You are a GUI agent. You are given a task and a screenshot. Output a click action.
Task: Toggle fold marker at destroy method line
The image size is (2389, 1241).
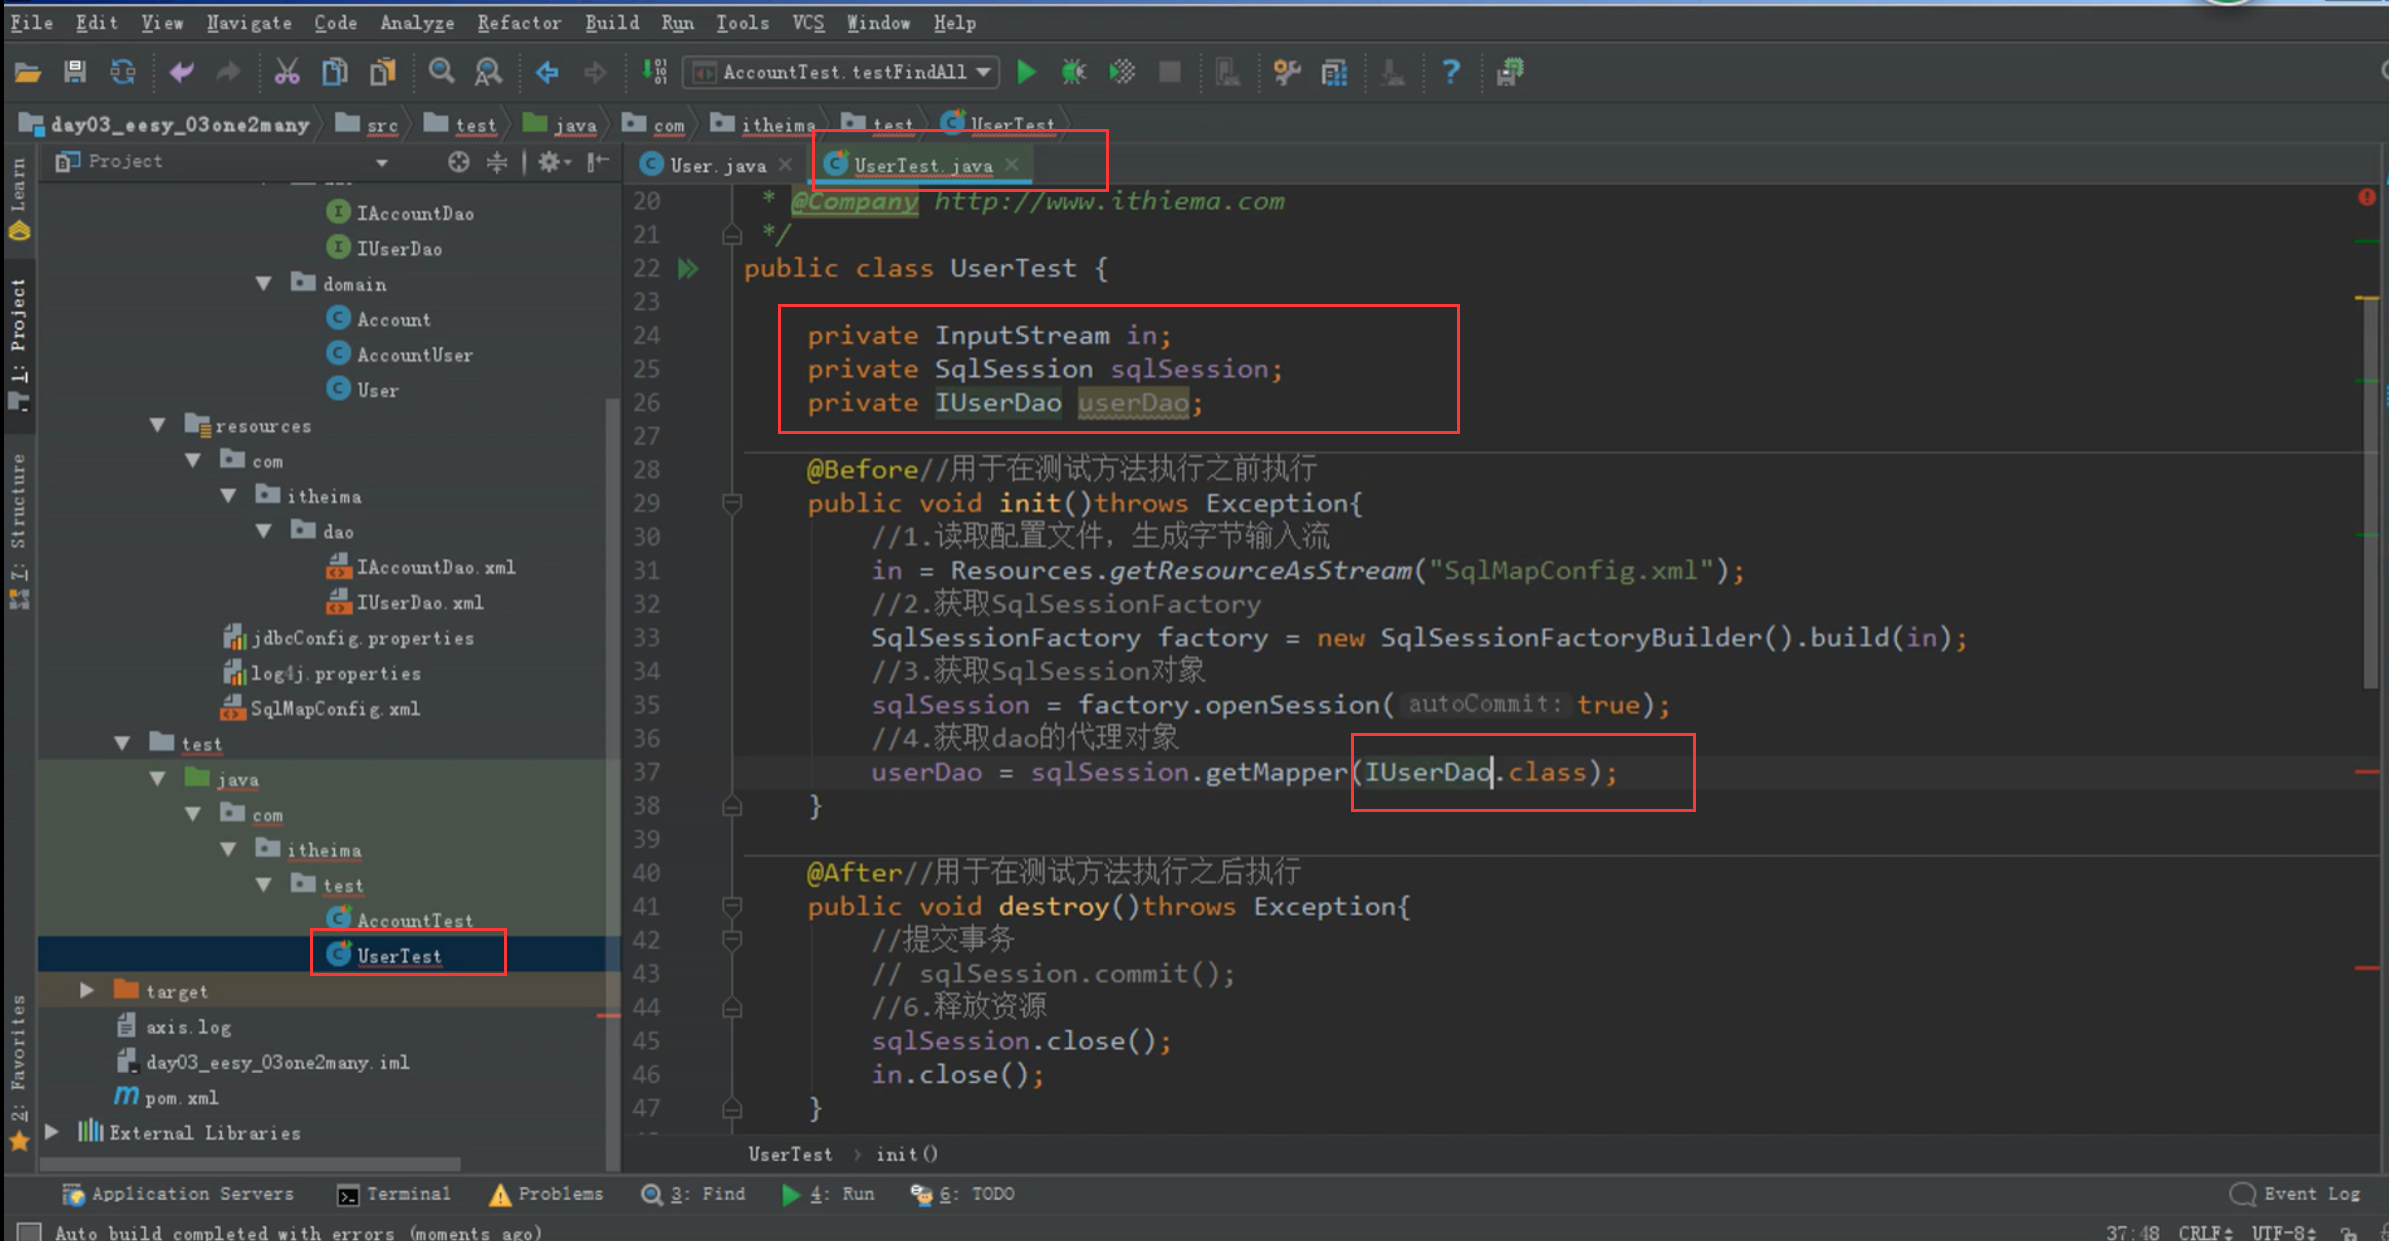(x=732, y=906)
